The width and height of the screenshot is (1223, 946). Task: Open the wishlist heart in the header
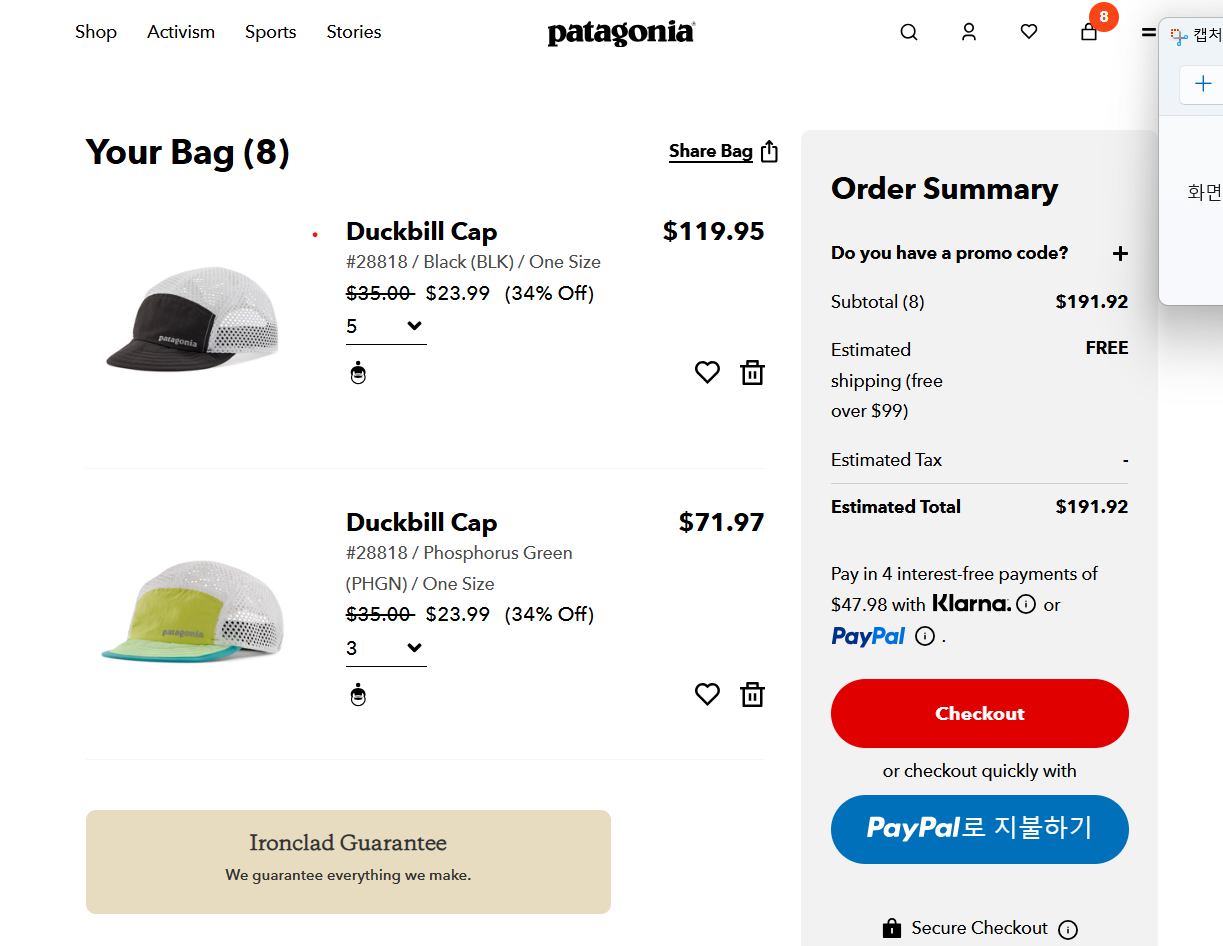[1028, 32]
